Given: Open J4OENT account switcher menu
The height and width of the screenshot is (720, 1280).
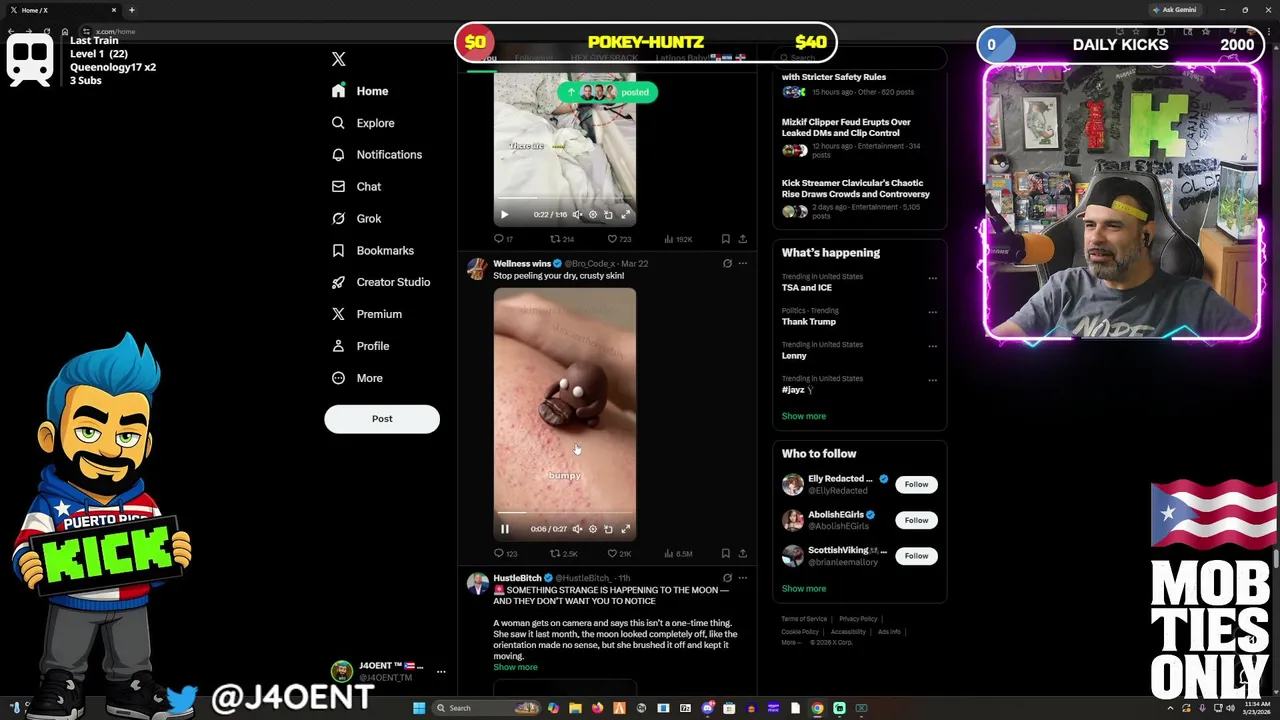Looking at the screenshot, I should coord(388,671).
